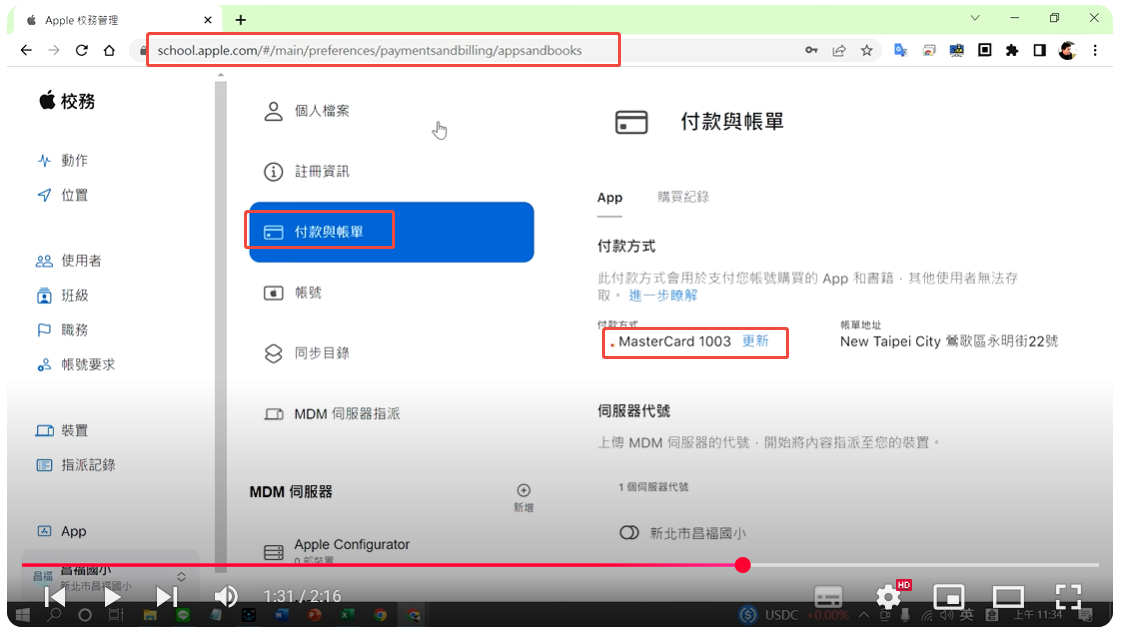Skip to the previous video
This screenshot has height=632, width=1121.
click(55, 596)
